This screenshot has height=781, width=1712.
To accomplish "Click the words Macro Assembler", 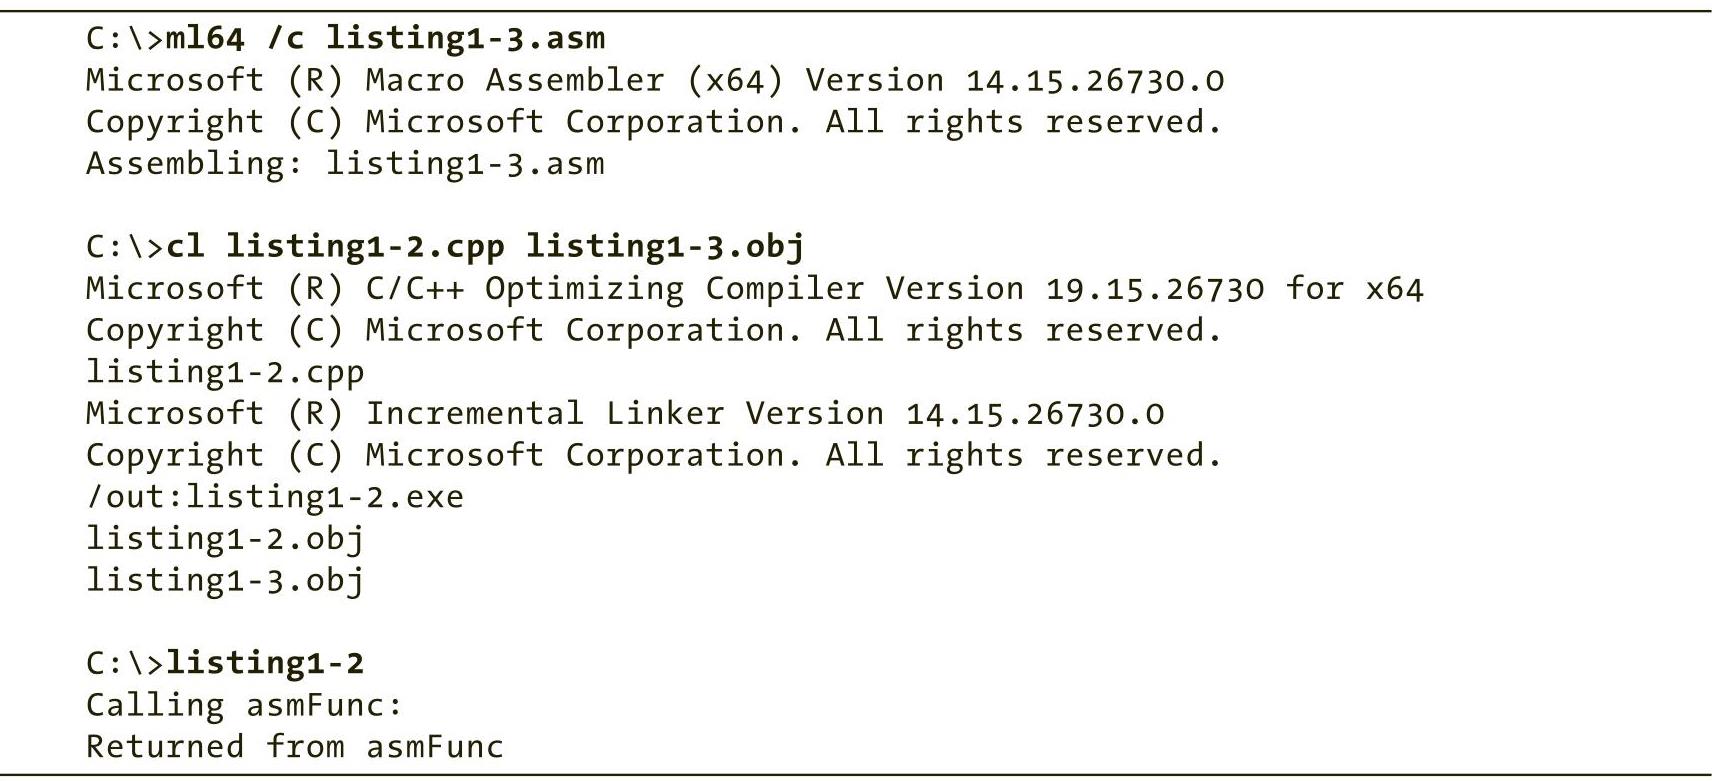I will coord(515,80).
